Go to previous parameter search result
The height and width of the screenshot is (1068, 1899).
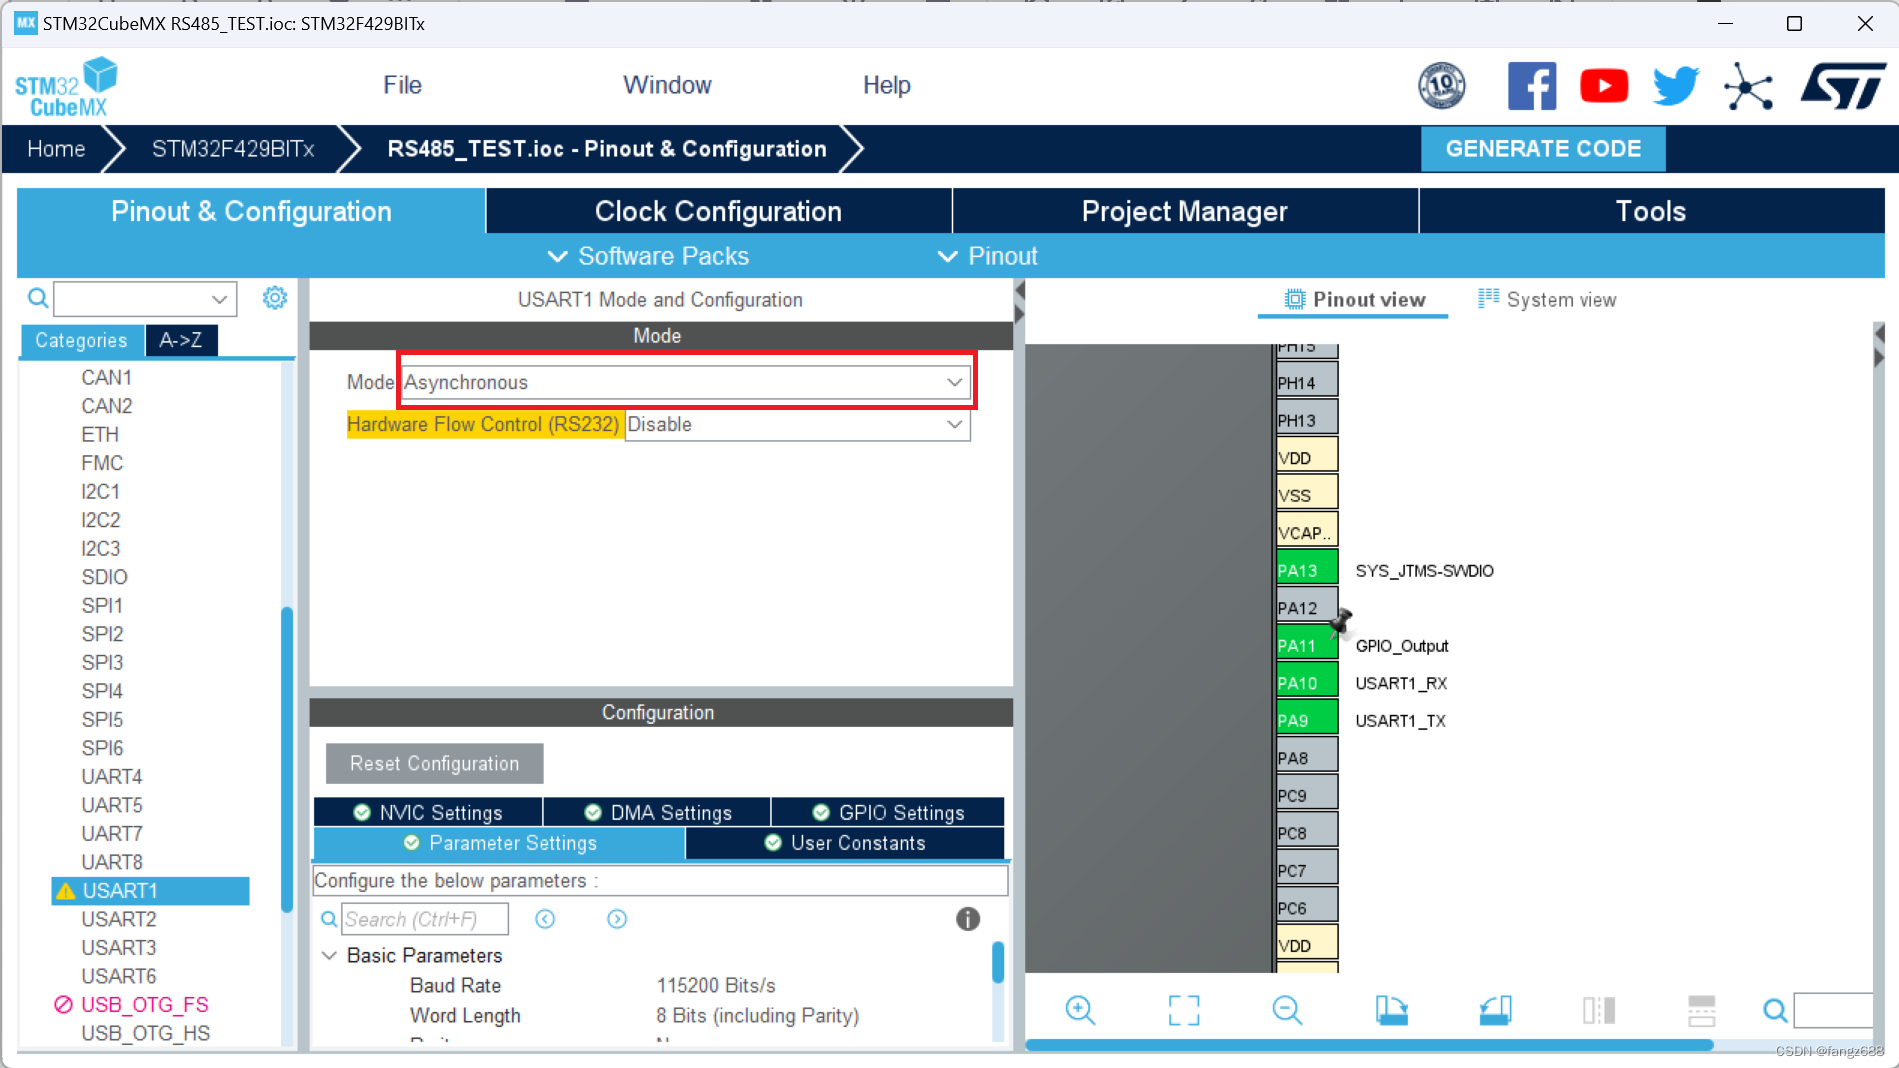[x=545, y=919]
